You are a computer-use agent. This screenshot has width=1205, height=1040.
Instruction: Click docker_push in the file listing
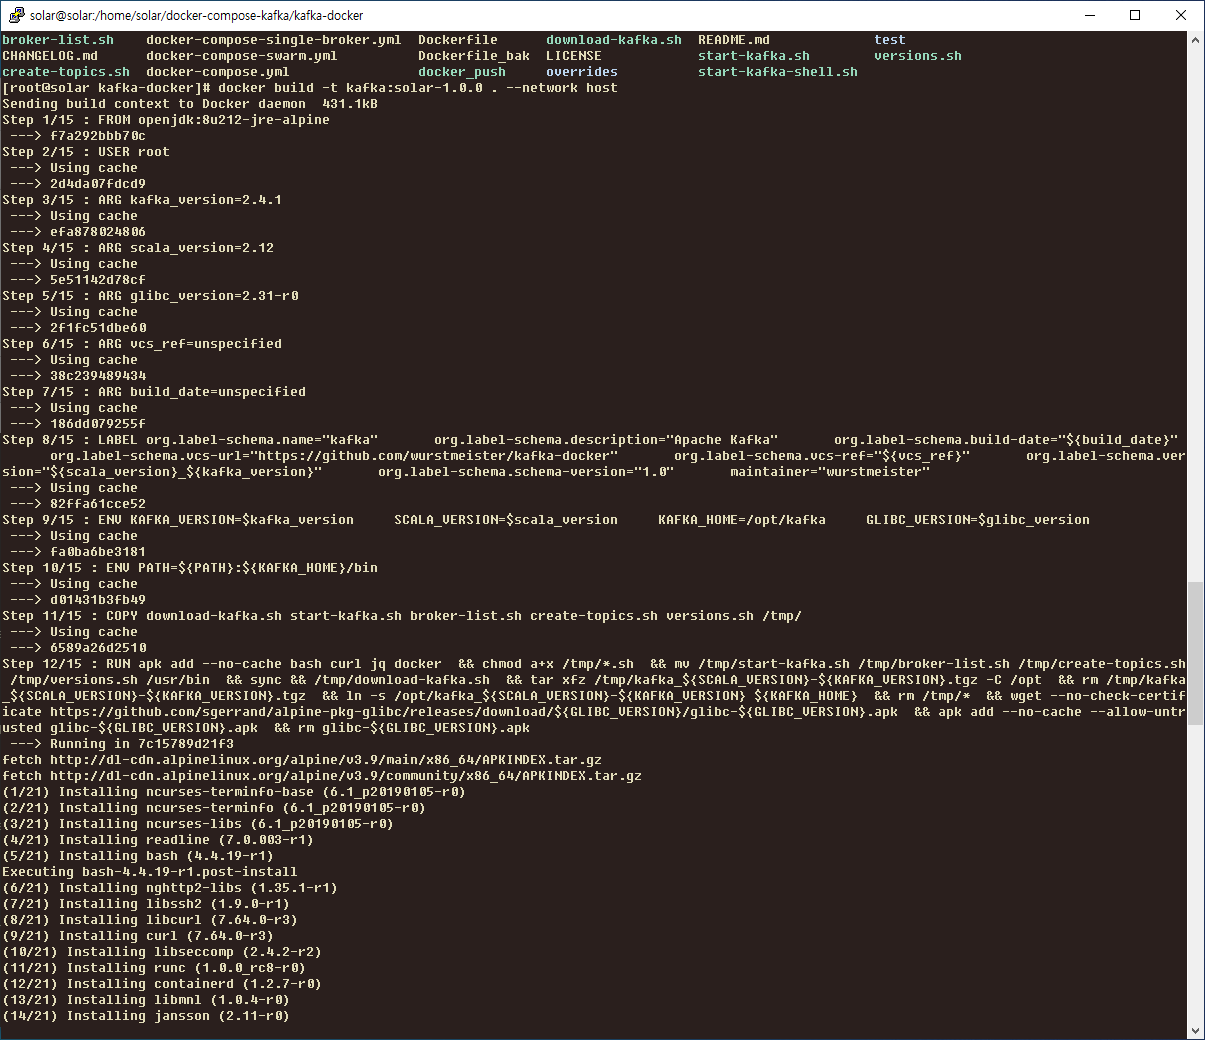pyautogui.click(x=462, y=72)
